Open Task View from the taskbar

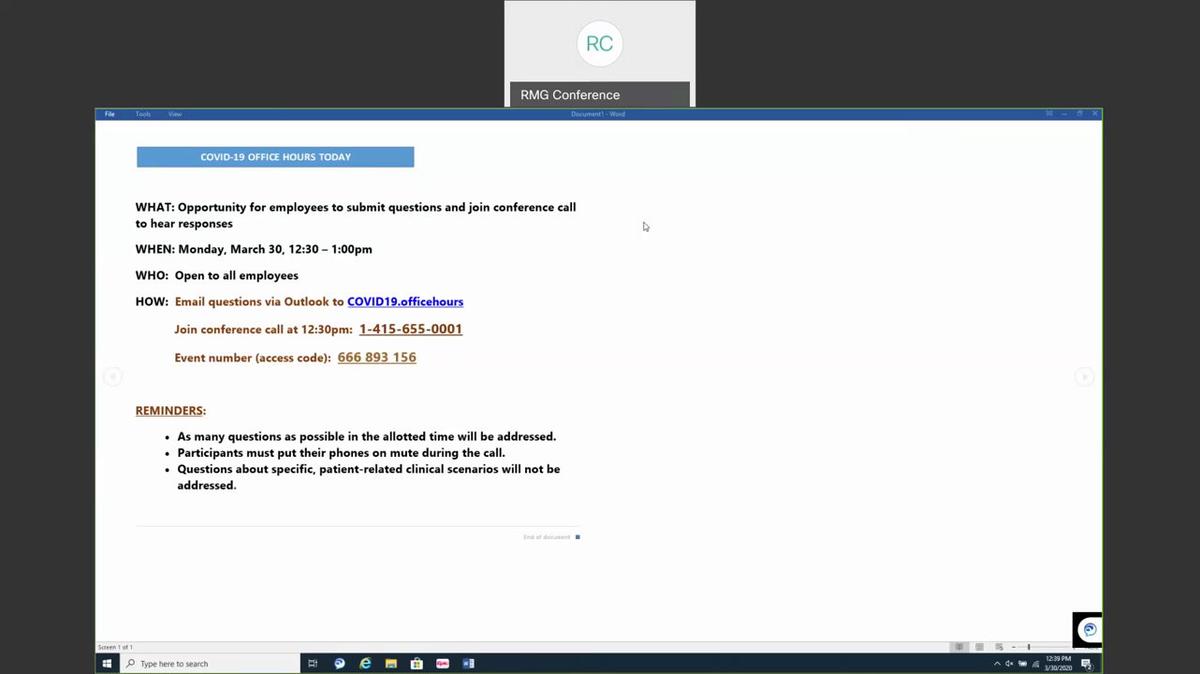tap(313, 664)
